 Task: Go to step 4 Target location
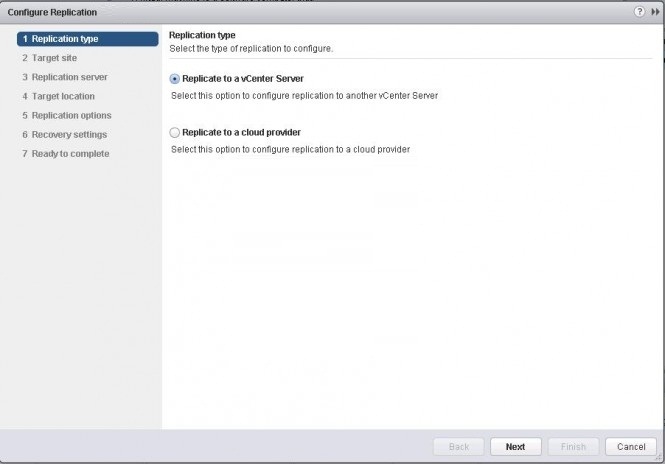(59, 96)
